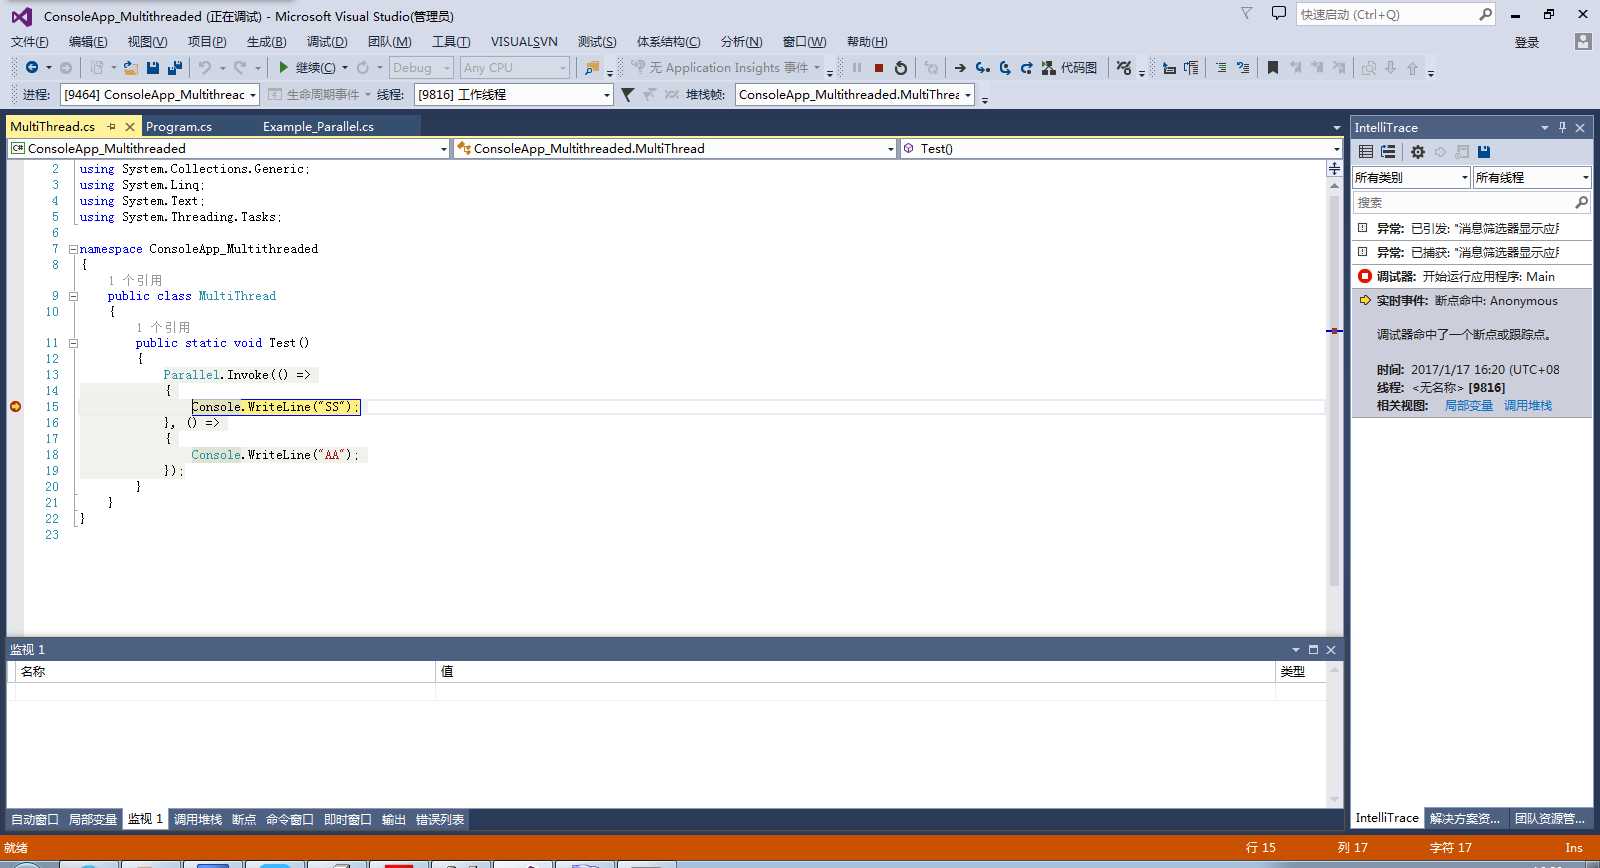Click the editor split-window handle icon
The image size is (1600, 868).
(1334, 168)
